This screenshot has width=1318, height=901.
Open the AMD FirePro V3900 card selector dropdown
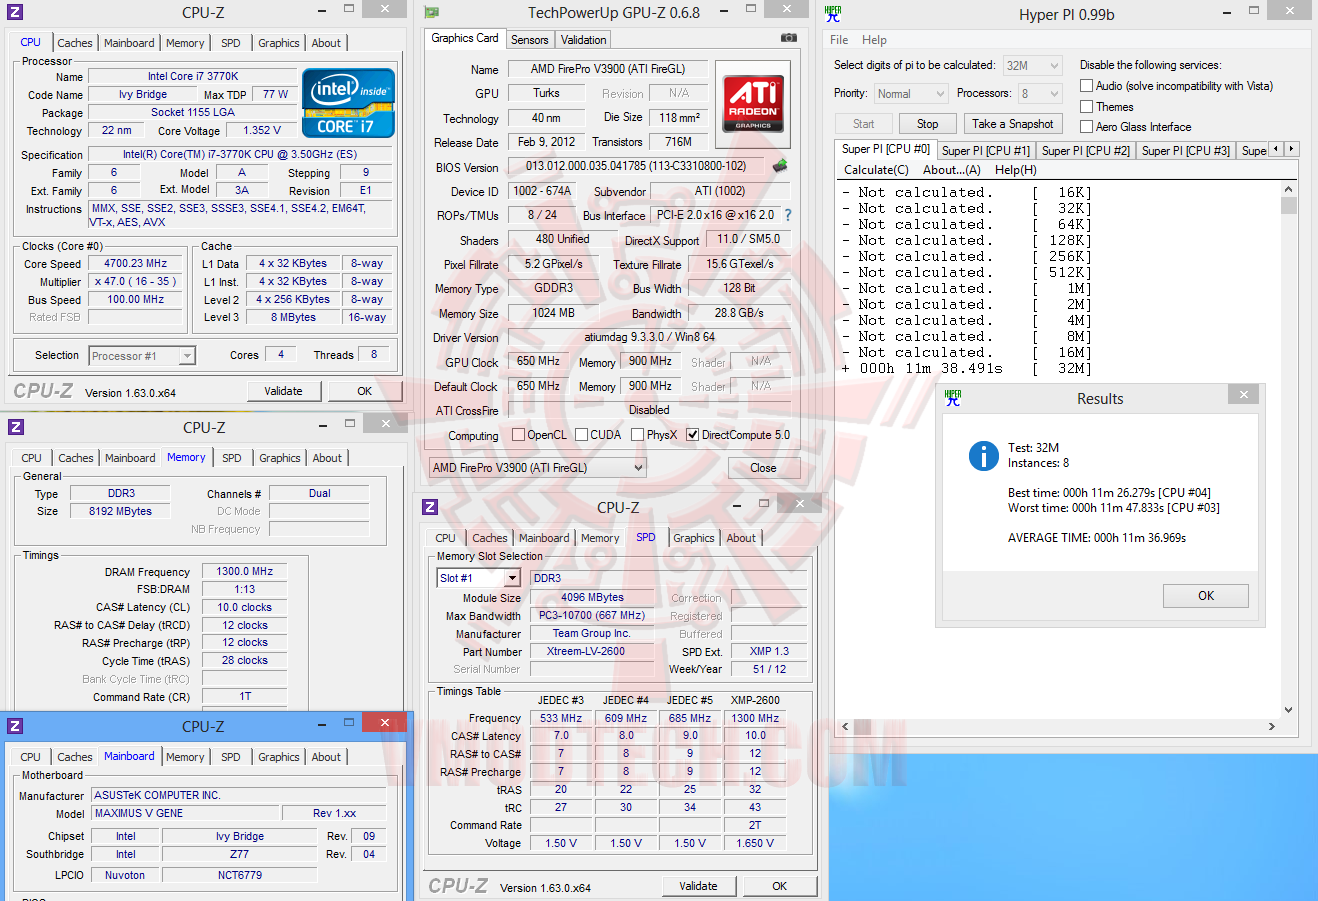pyautogui.click(x=538, y=468)
